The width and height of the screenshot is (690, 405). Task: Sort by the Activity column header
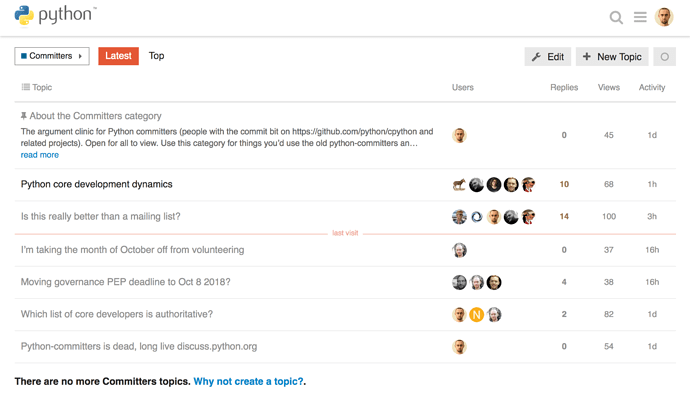(652, 87)
